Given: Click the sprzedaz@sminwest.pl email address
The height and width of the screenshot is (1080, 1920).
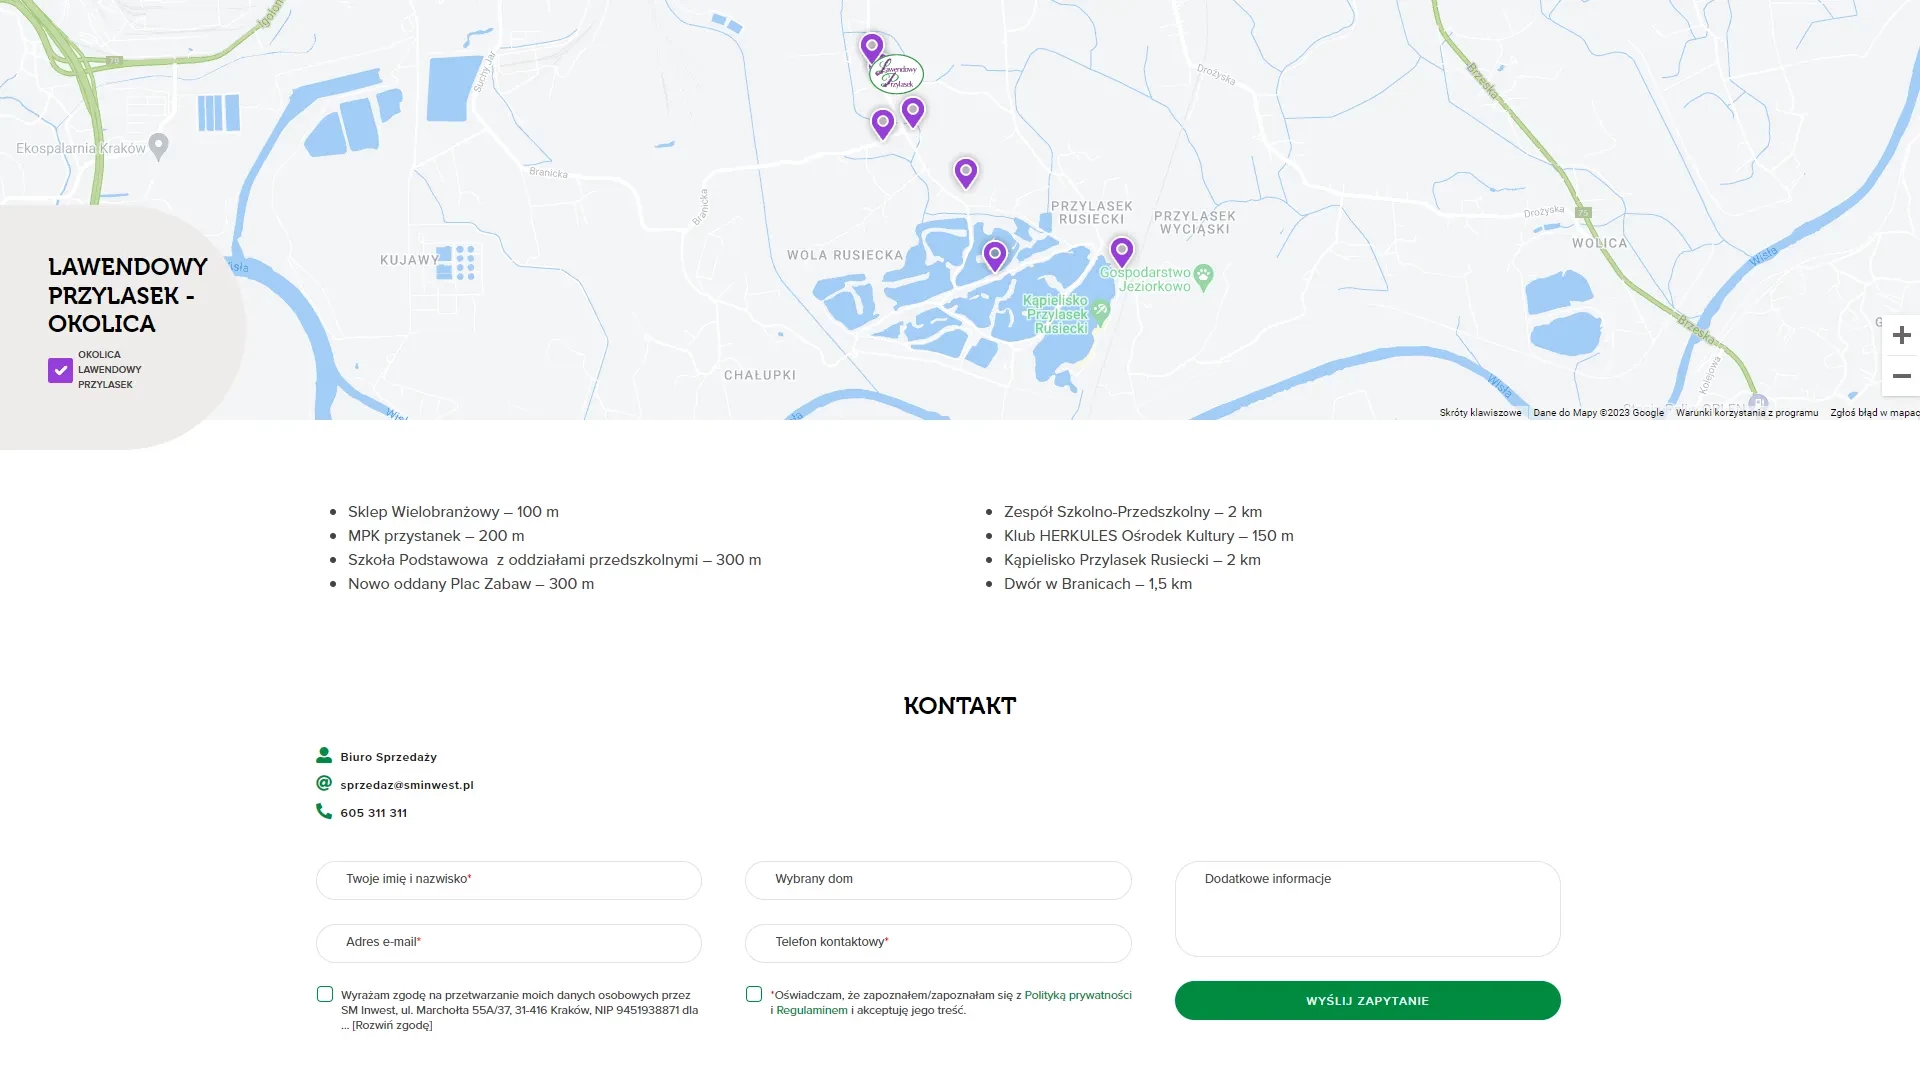Looking at the screenshot, I should coord(407,785).
